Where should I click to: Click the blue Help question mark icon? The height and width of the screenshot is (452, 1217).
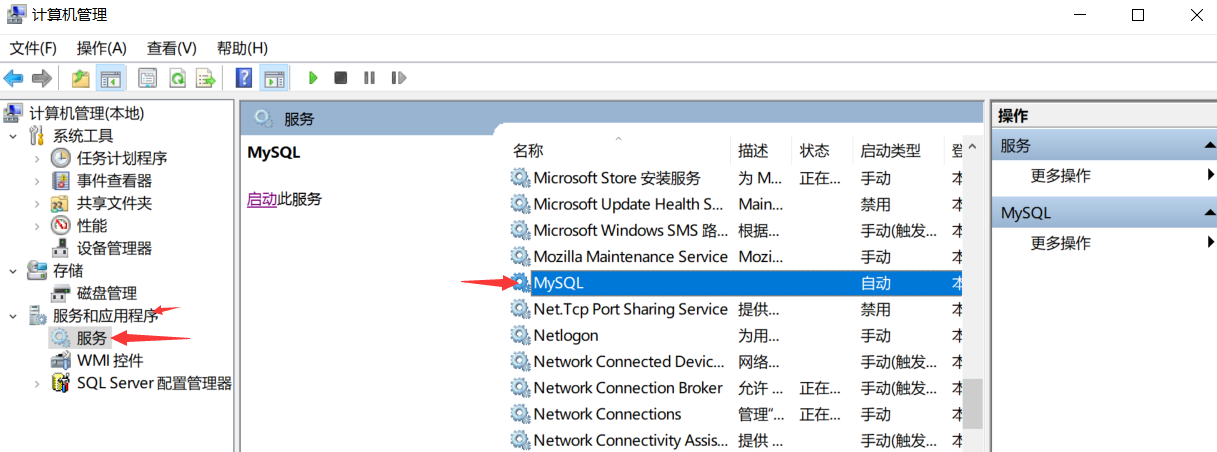pos(244,78)
